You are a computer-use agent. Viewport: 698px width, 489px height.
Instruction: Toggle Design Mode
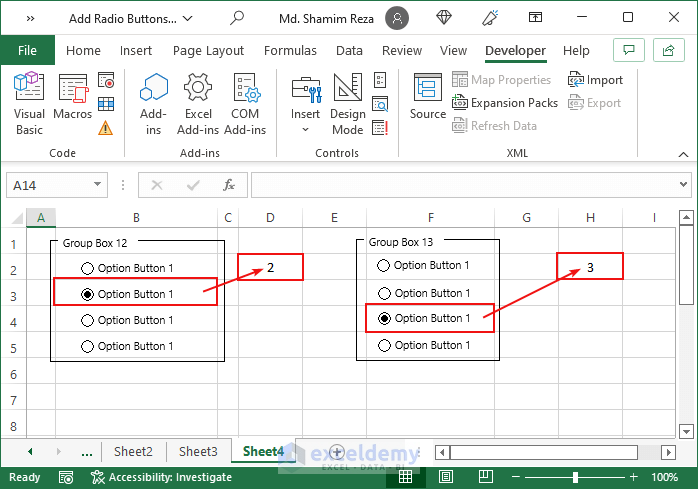coord(348,103)
